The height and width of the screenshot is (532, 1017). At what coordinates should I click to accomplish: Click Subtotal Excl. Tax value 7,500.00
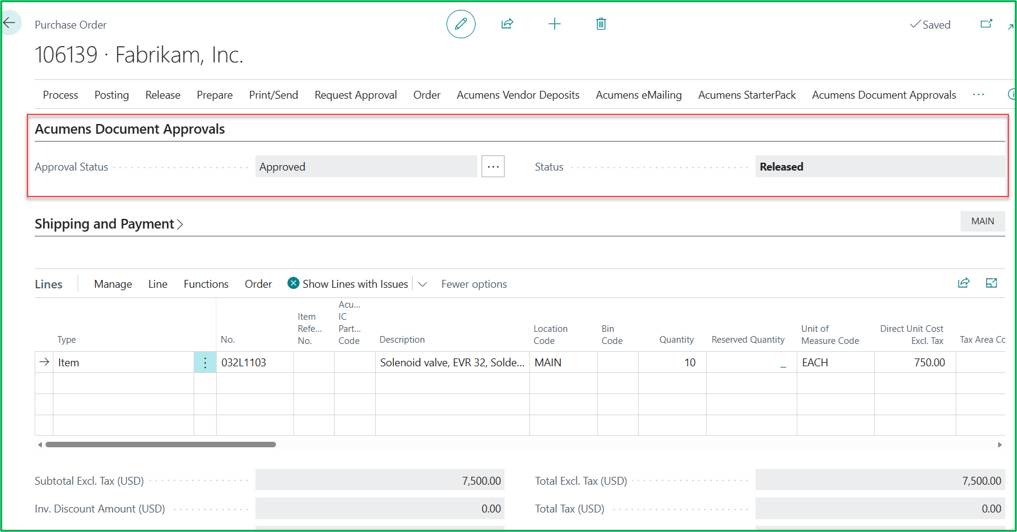click(379, 481)
